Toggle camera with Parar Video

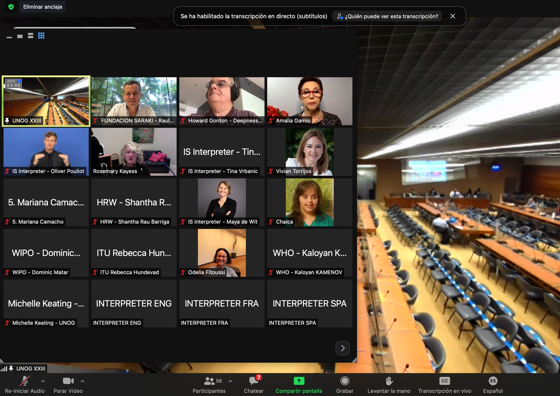click(68, 385)
